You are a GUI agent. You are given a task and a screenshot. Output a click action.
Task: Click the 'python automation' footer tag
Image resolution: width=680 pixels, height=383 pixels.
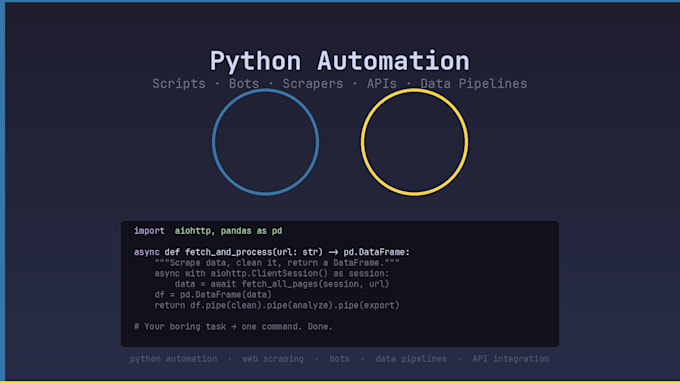[173, 359]
